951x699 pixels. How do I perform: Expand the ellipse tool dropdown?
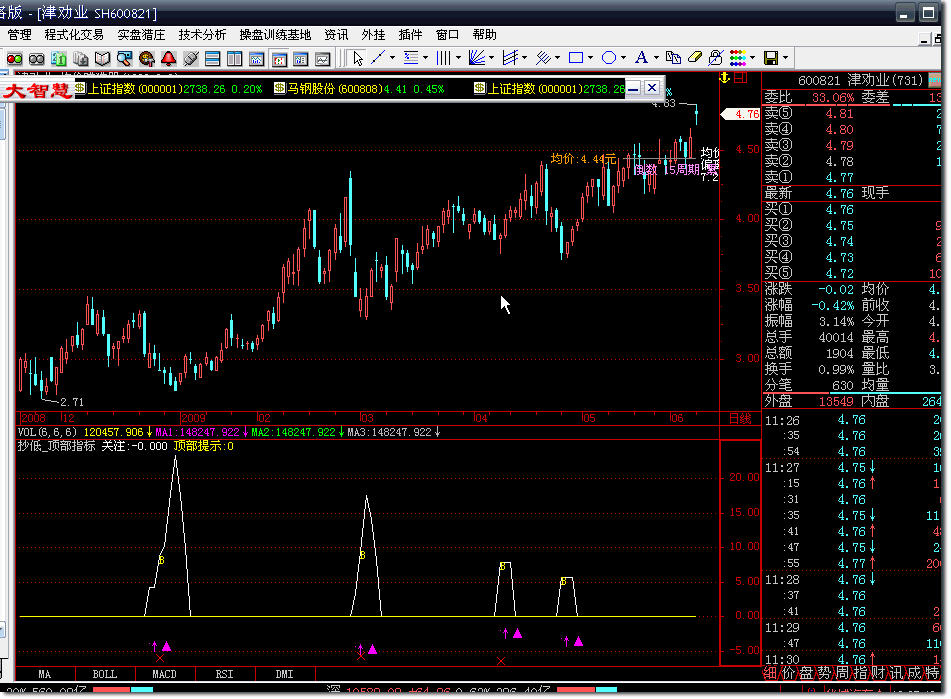pos(623,58)
